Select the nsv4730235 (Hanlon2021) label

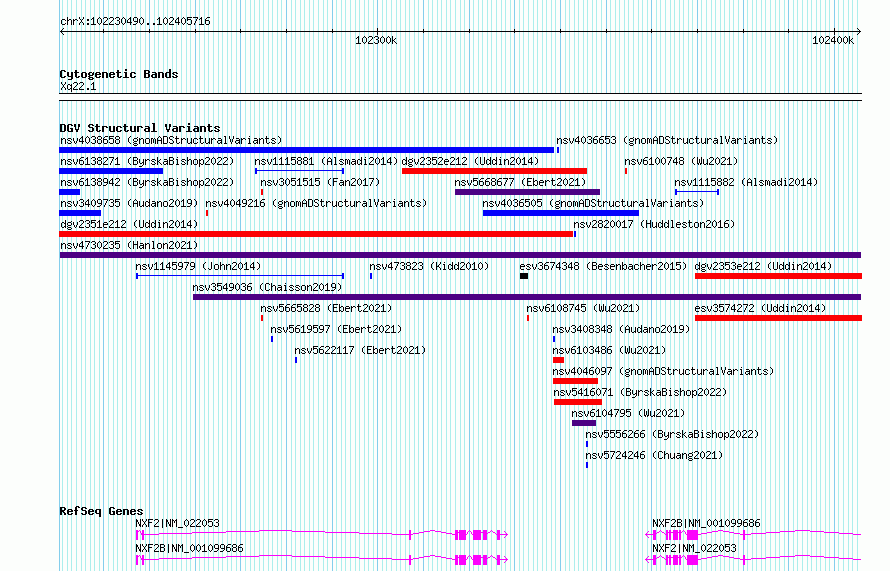(129, 245)
